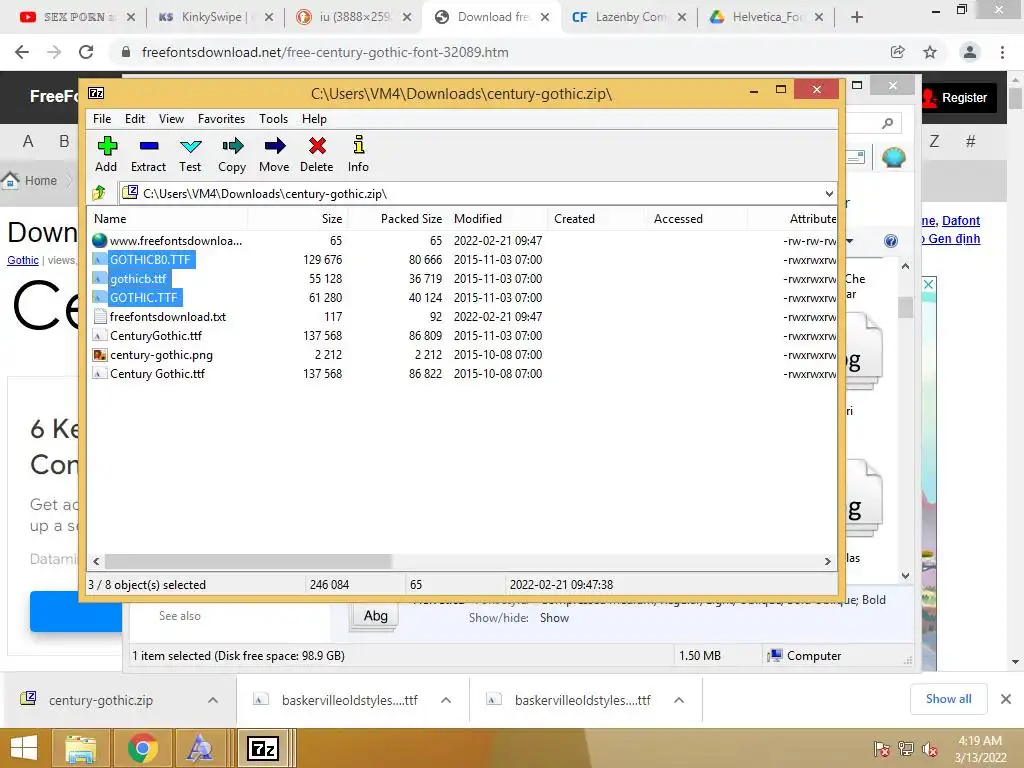Click the Add toolbar button in 7-Zip
The height and width of the screenshot is (768, 1024).
pos(106,154)
